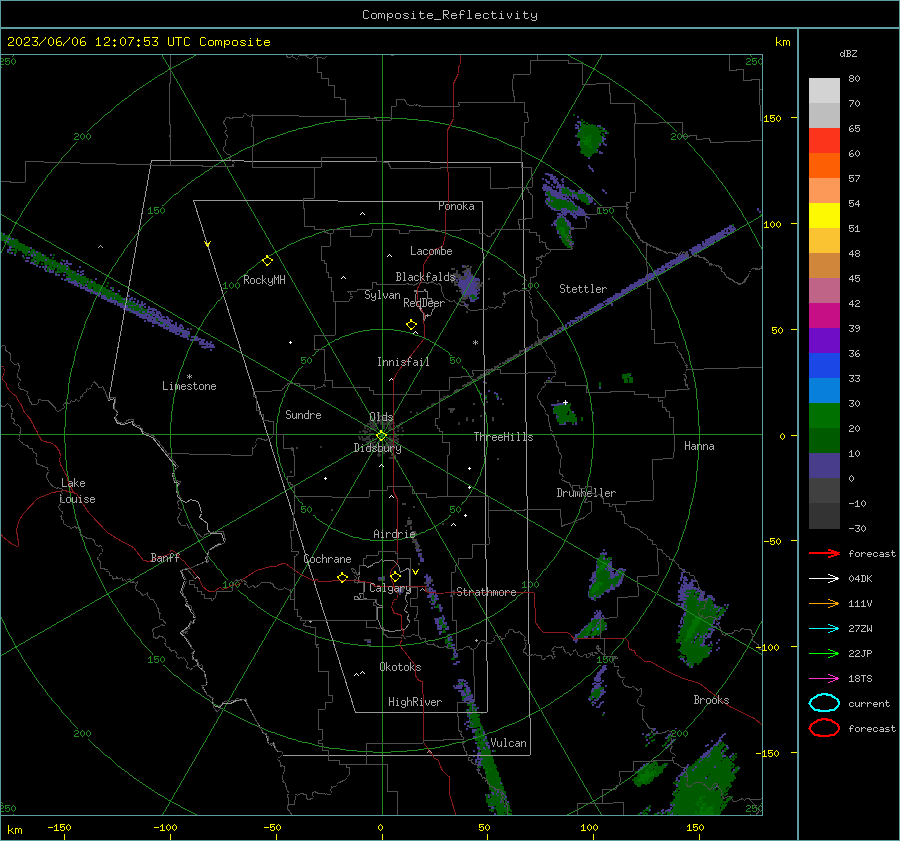Click the red forecast arrow legend icon

(824, 553)
